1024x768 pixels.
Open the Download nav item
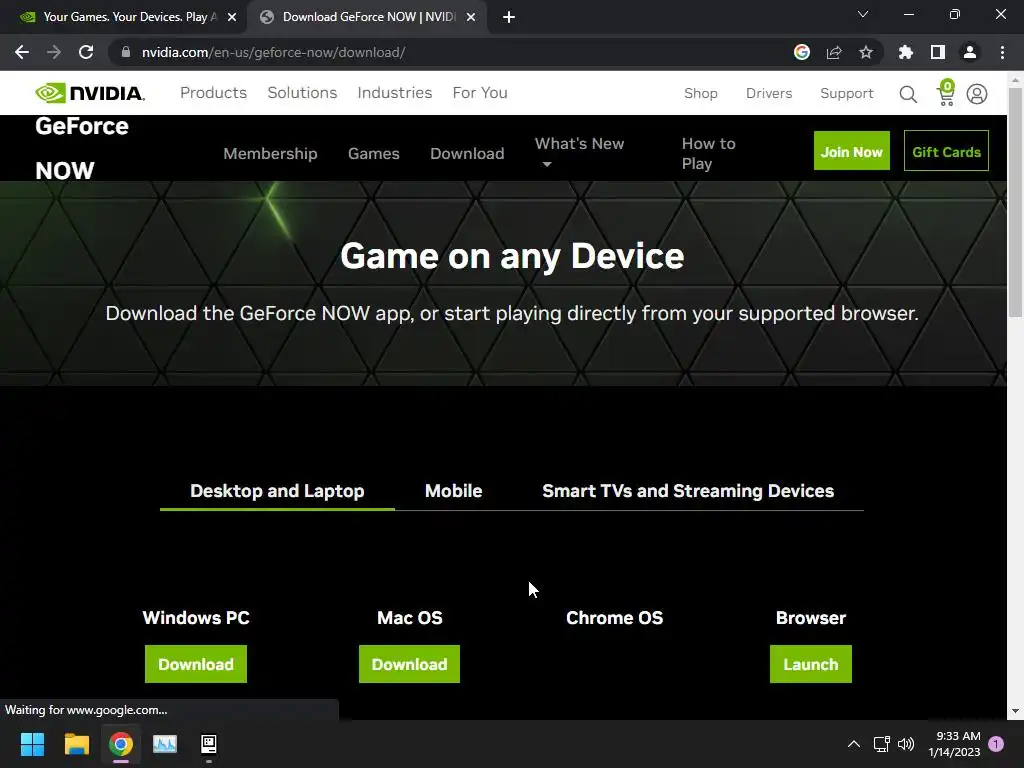tap(467, 153)
